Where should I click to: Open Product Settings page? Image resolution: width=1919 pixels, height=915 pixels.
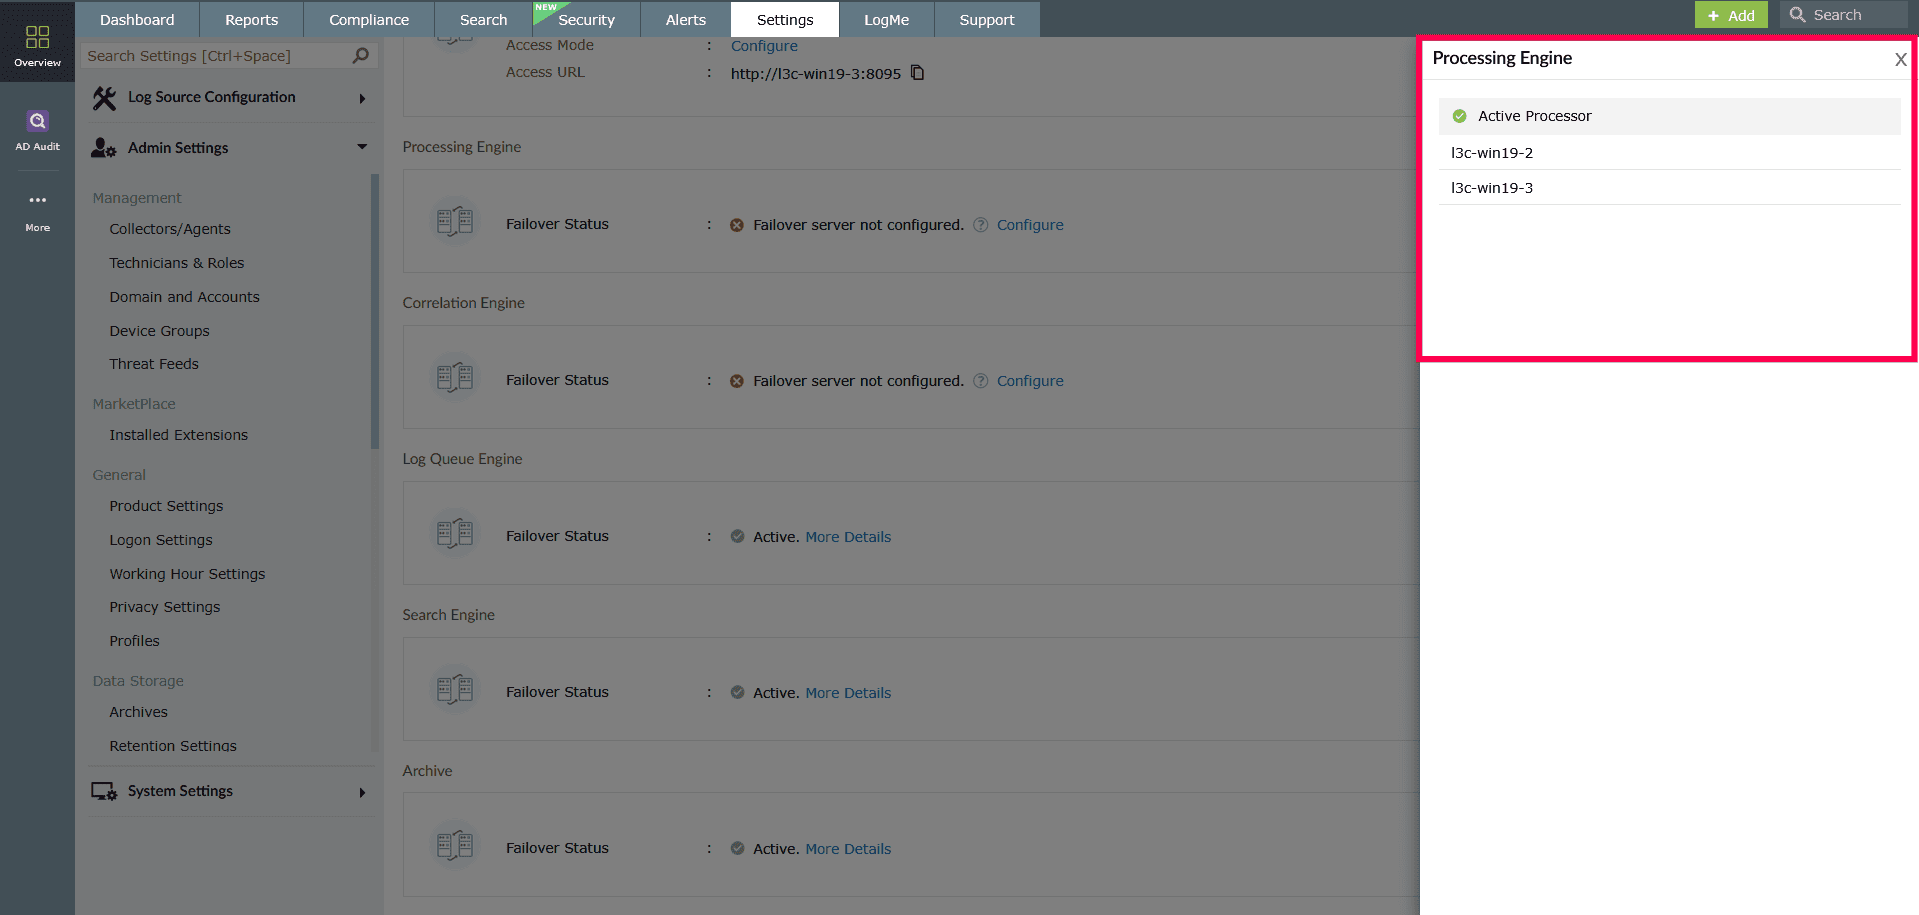(x=166, y=506)
